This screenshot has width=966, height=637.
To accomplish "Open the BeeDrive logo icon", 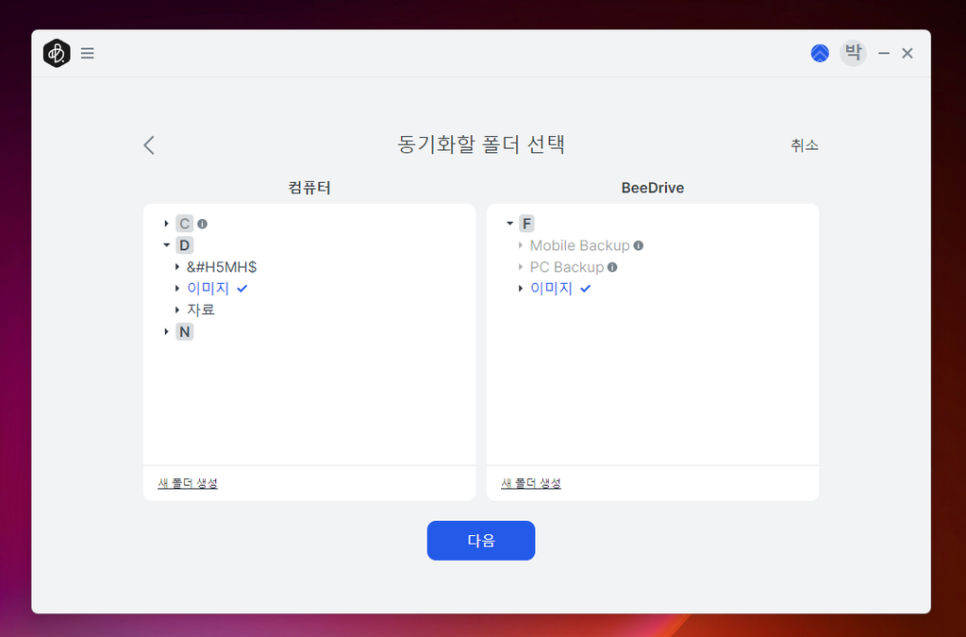I will pos(57,53).
